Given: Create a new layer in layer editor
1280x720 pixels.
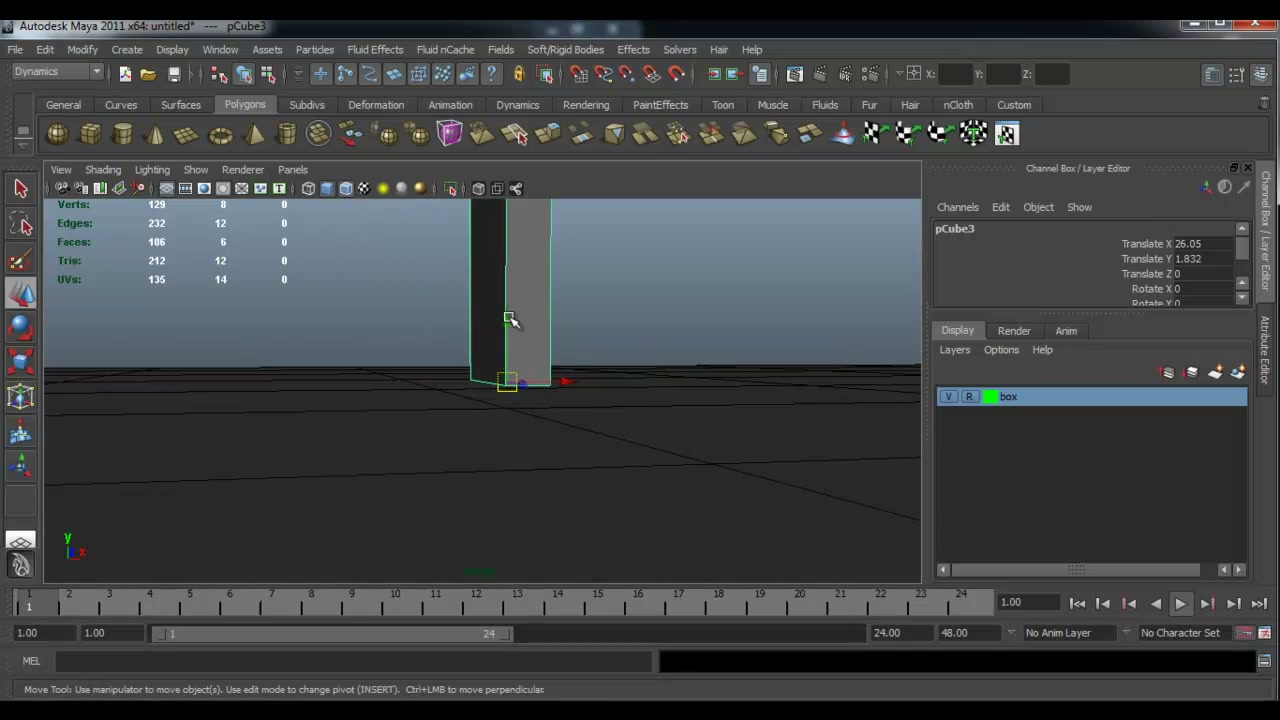Looking at the screenshot, I should (1215, 373).
